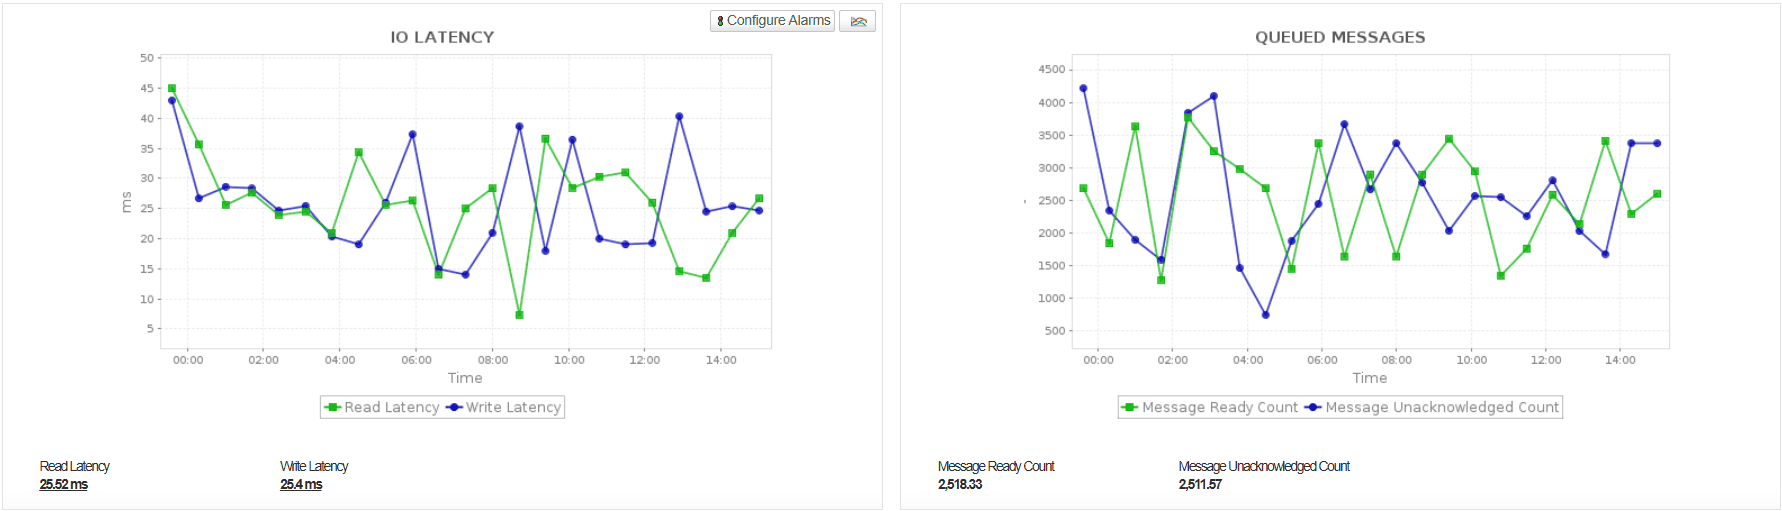The image size is (1782, 511).
Task: Click the green Message Ready Count legend marker
Action: (x=1131, y=407)
